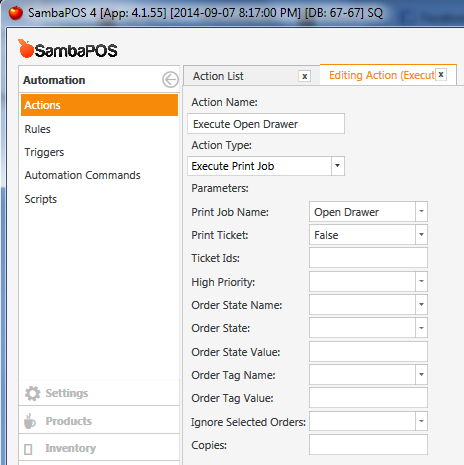Expand the Order Tag Name dropdown

point(421,375)
